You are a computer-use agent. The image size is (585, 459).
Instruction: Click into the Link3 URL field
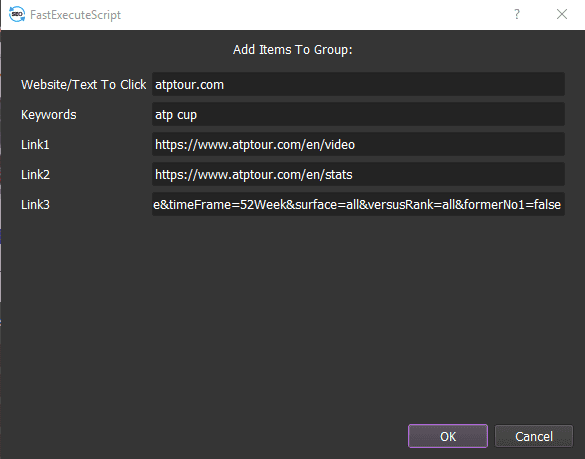358,204
